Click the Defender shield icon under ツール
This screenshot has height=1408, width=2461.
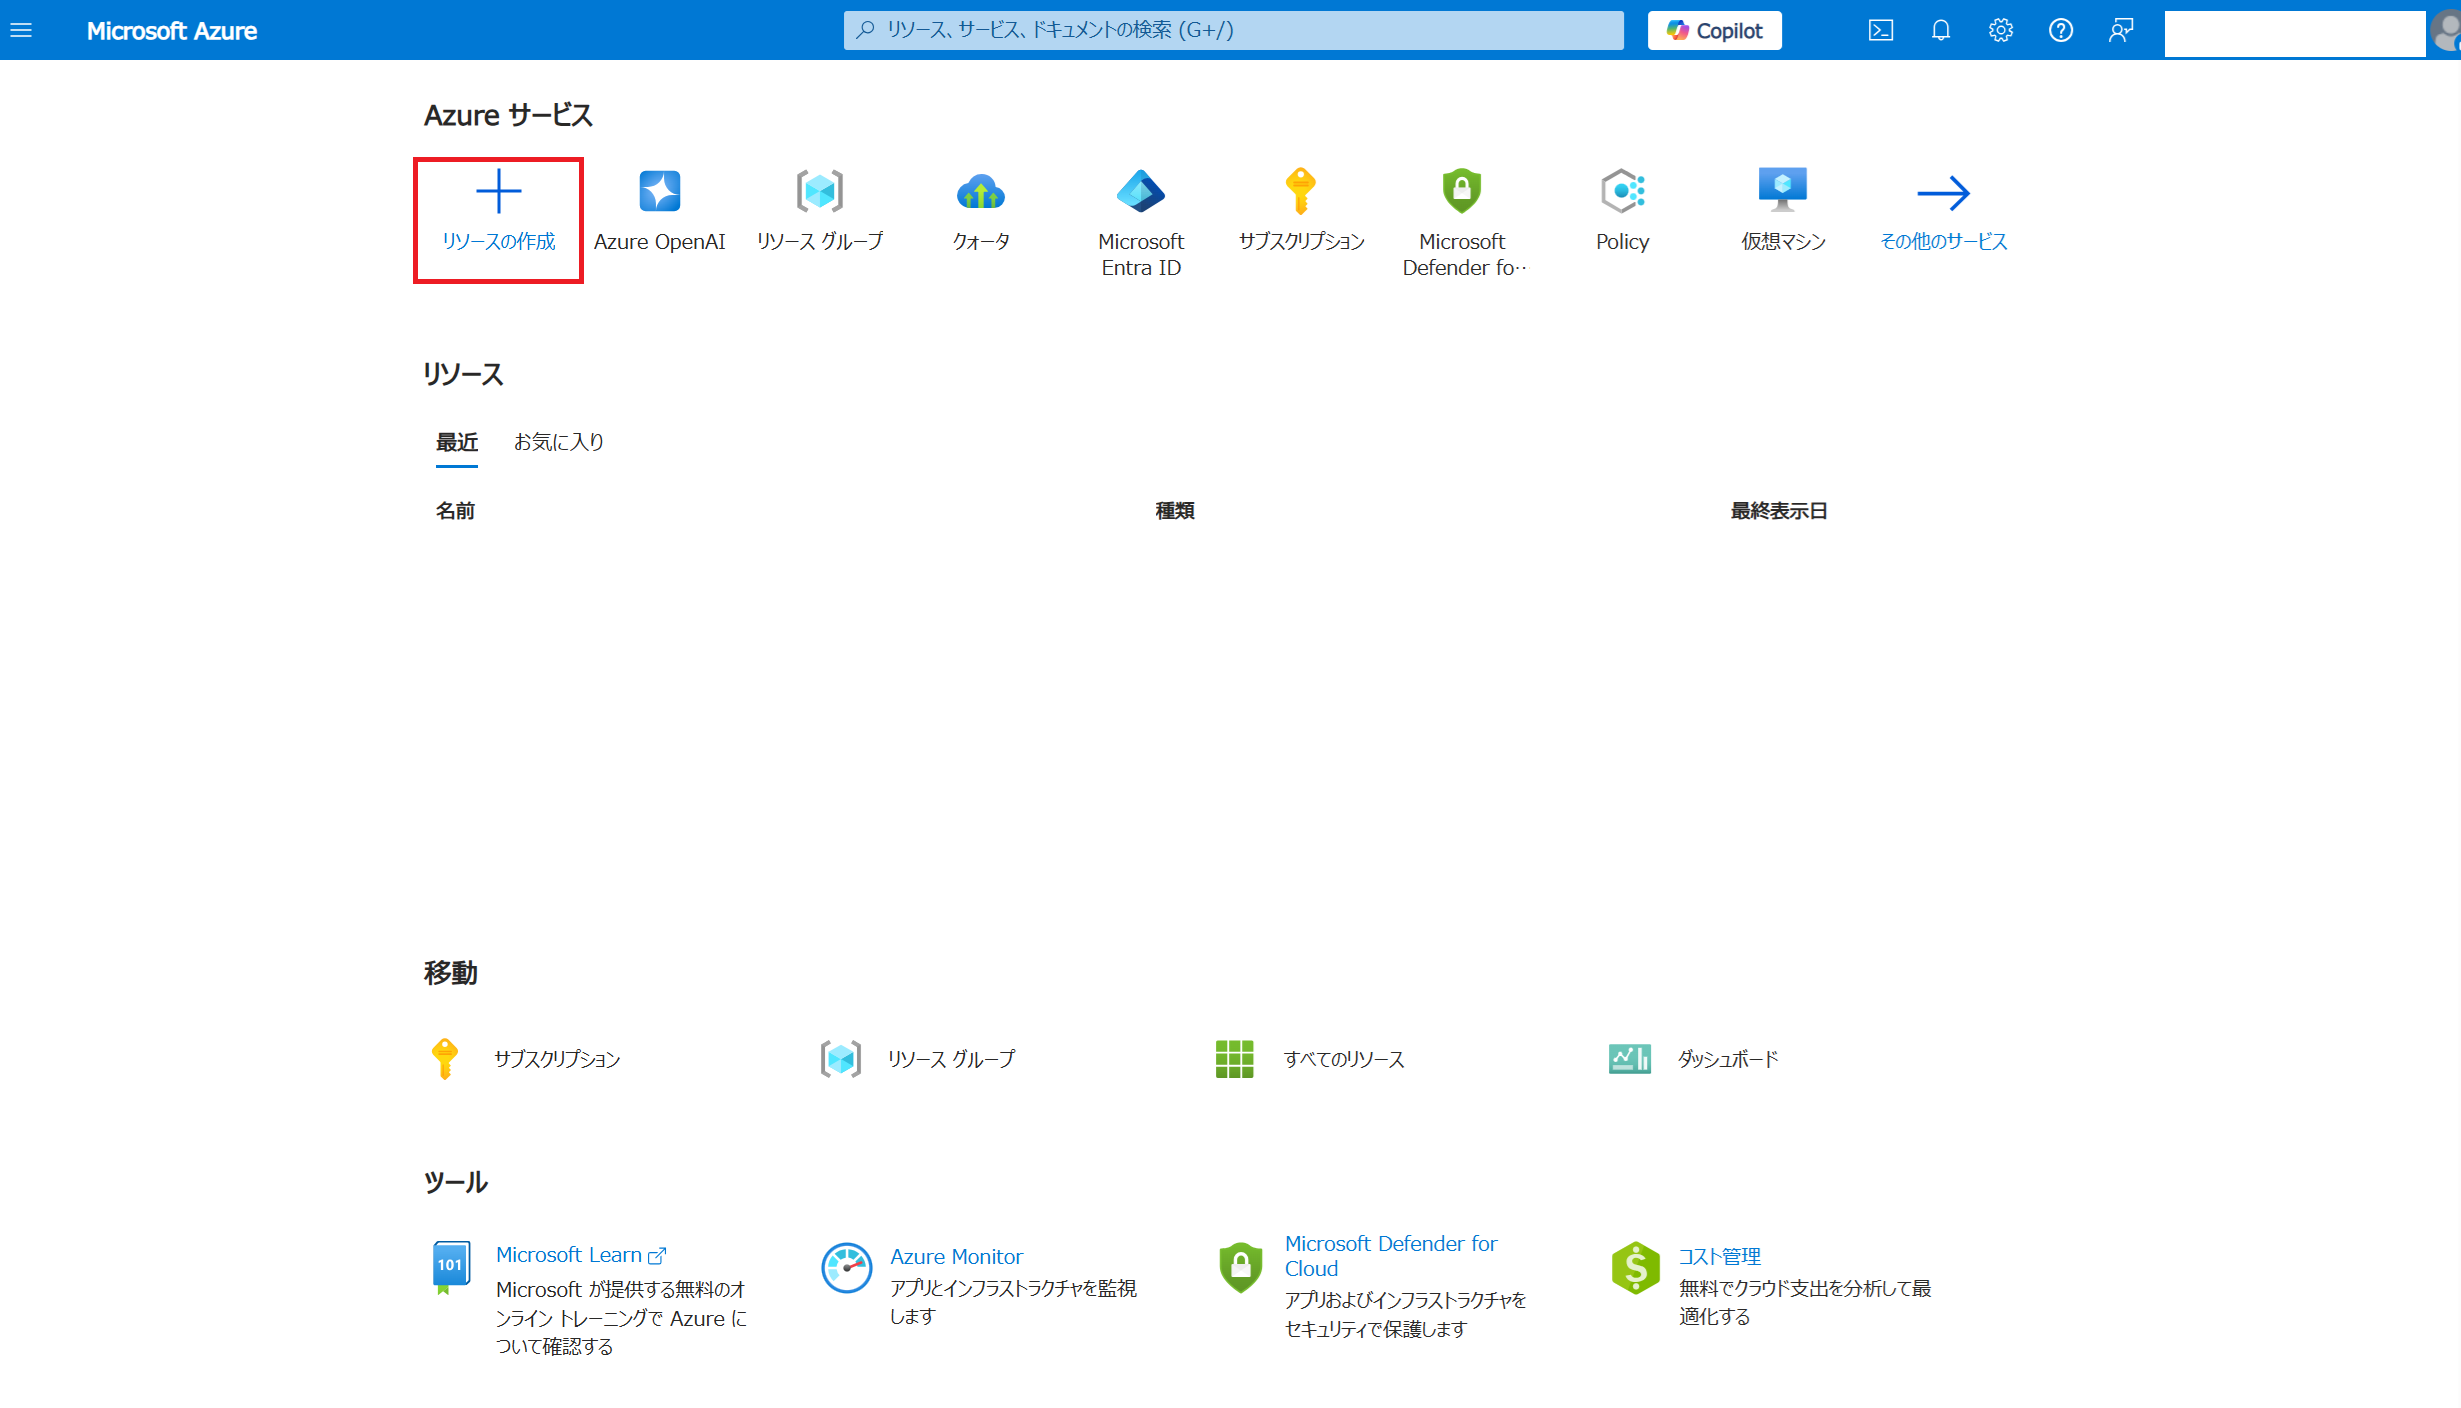click(1240, 1268)
